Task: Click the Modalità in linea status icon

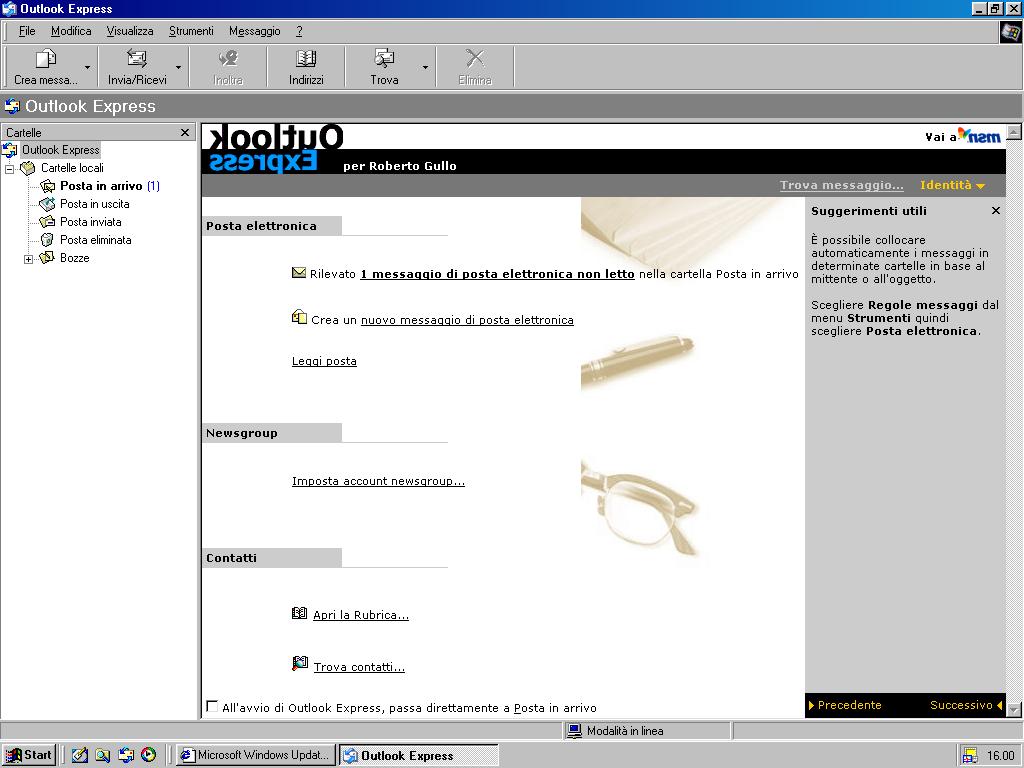Action: 574,731
